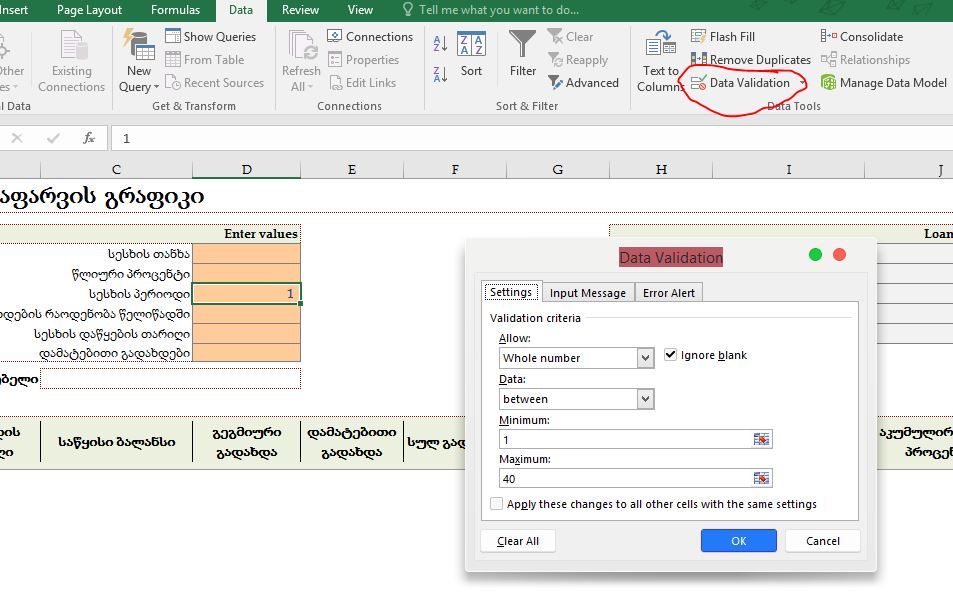953x606 pixels.
Task: Expand the Data Validation ribbon dropdown arrow
Action: (802, 84)
